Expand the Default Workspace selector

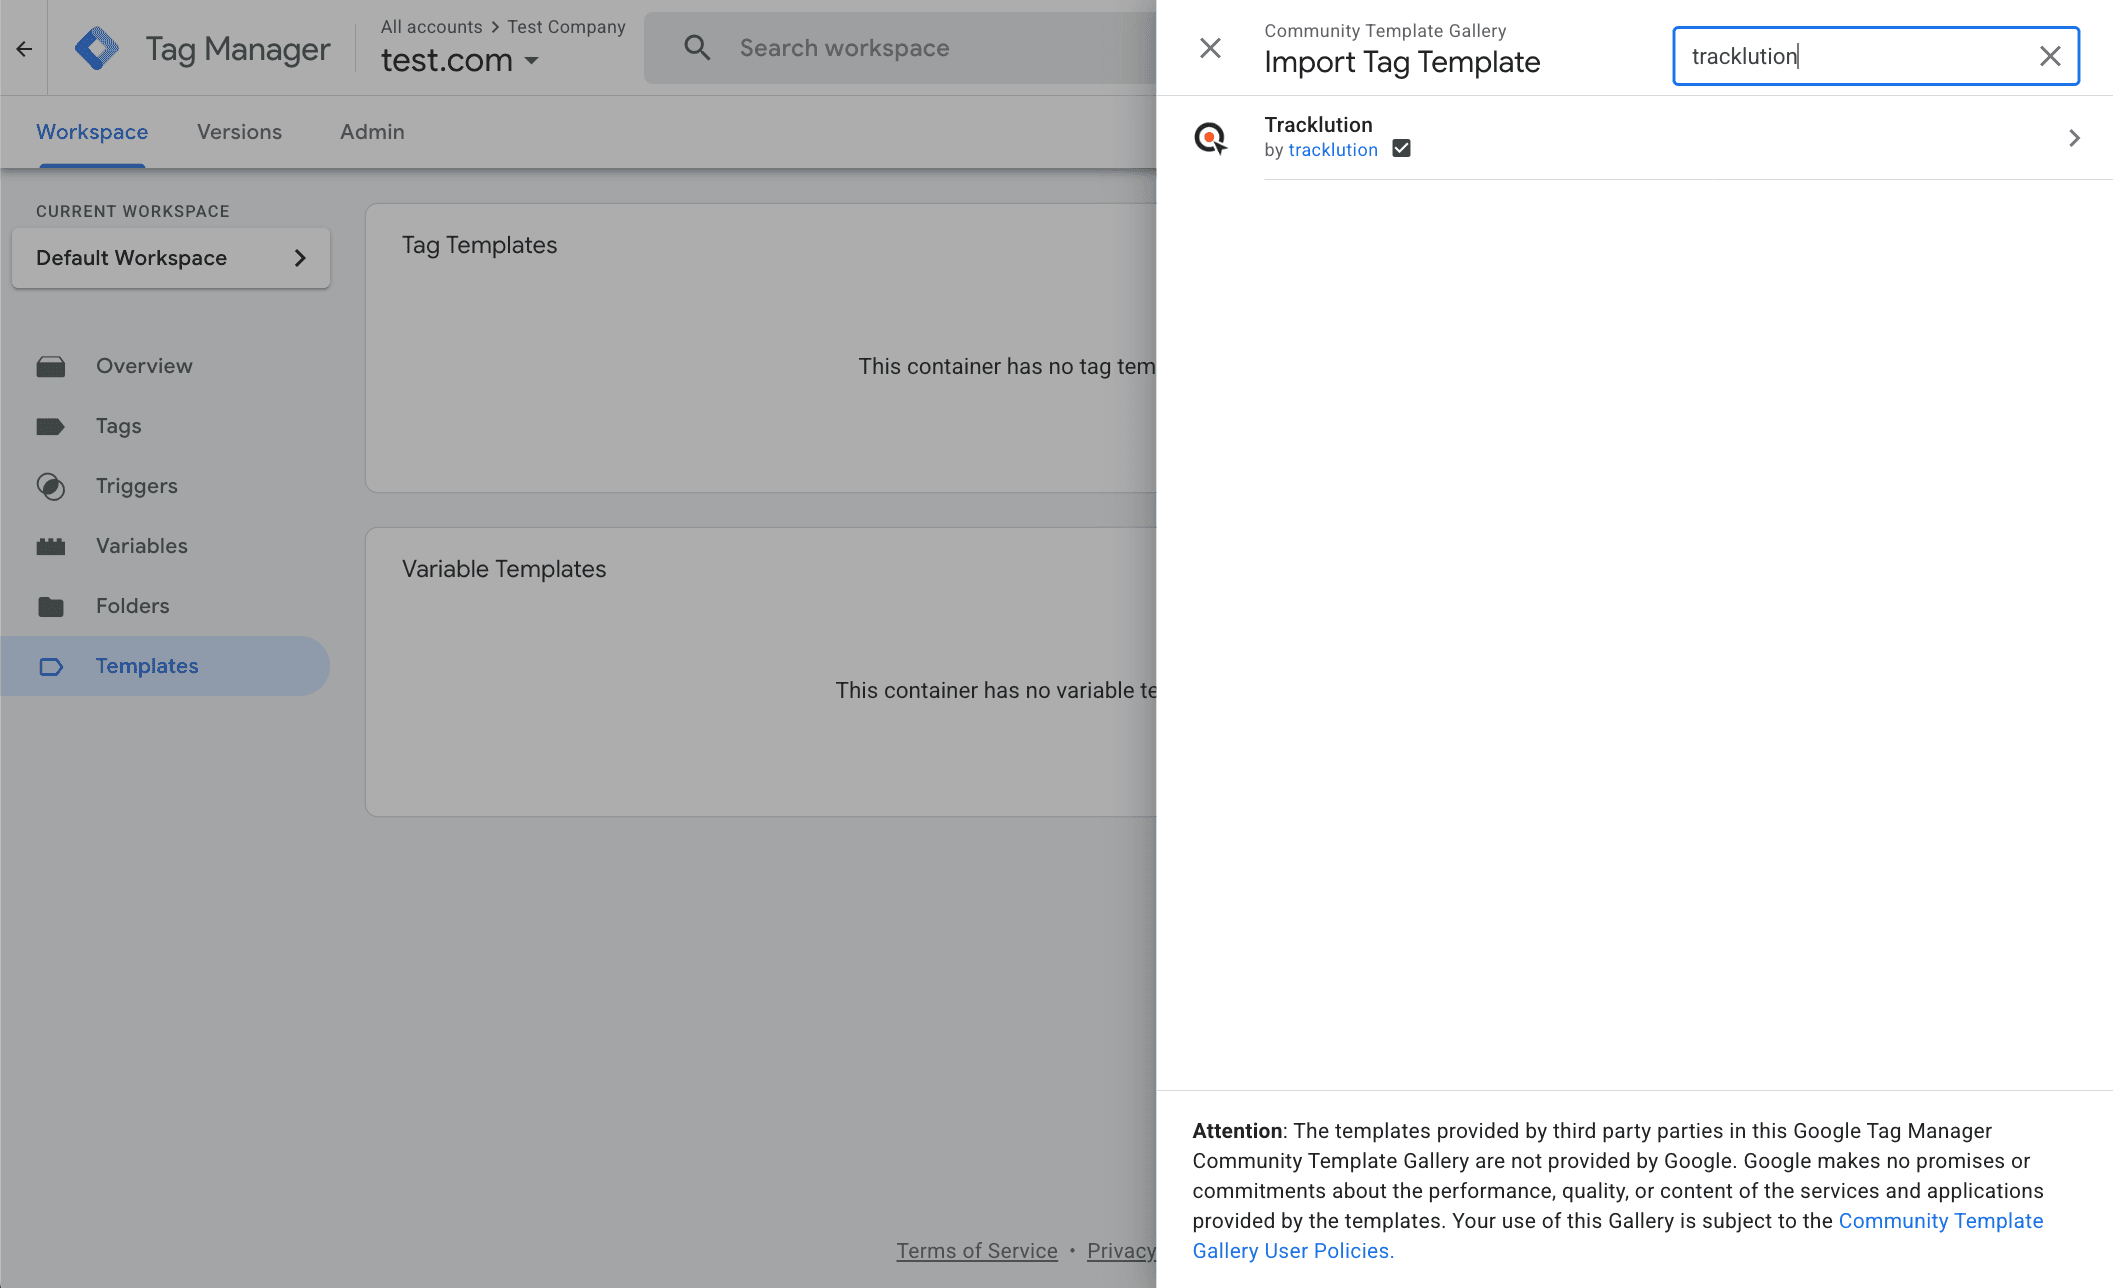coord(171,258)
